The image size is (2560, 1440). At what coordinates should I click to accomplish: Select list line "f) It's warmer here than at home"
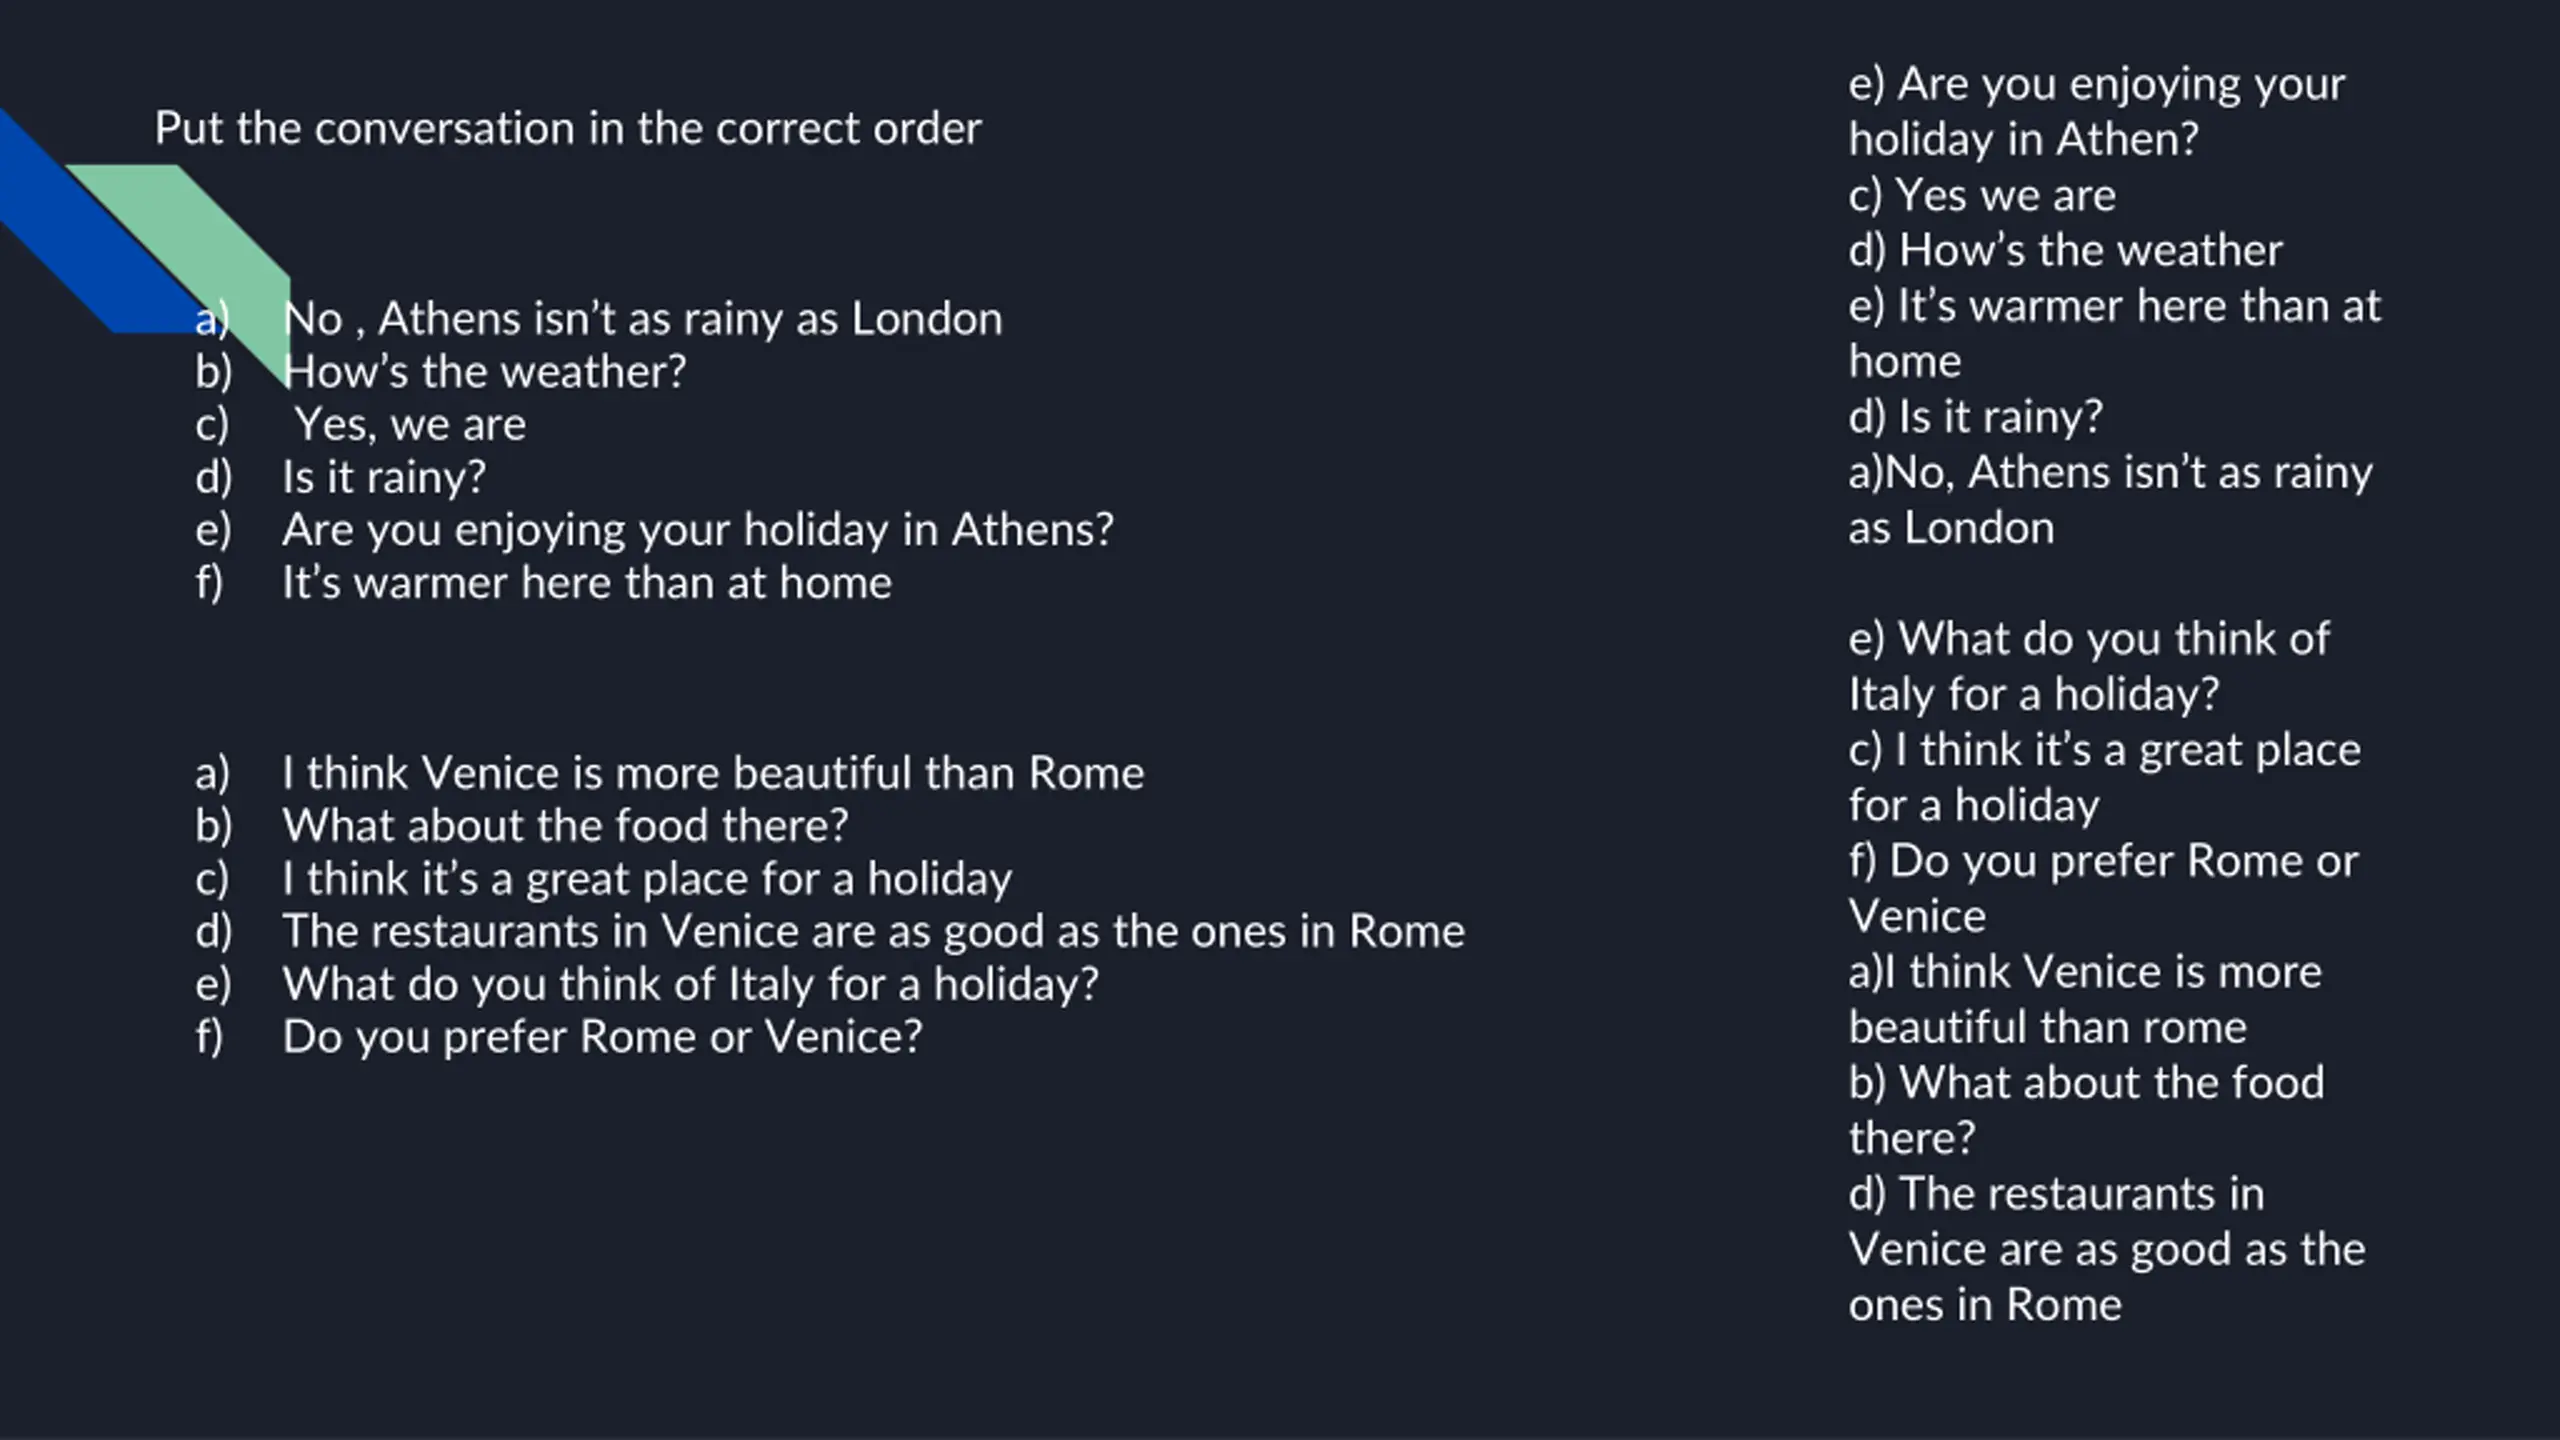(586, 583)
